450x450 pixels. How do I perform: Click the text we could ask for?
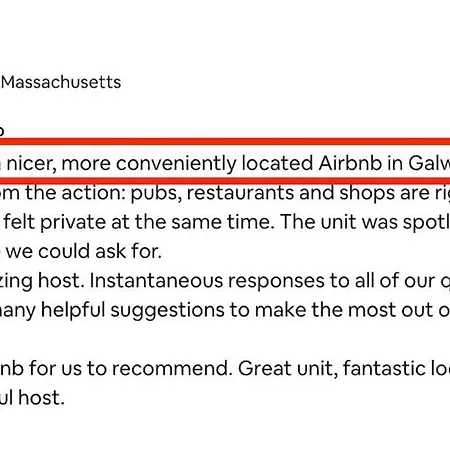[84, 251]
